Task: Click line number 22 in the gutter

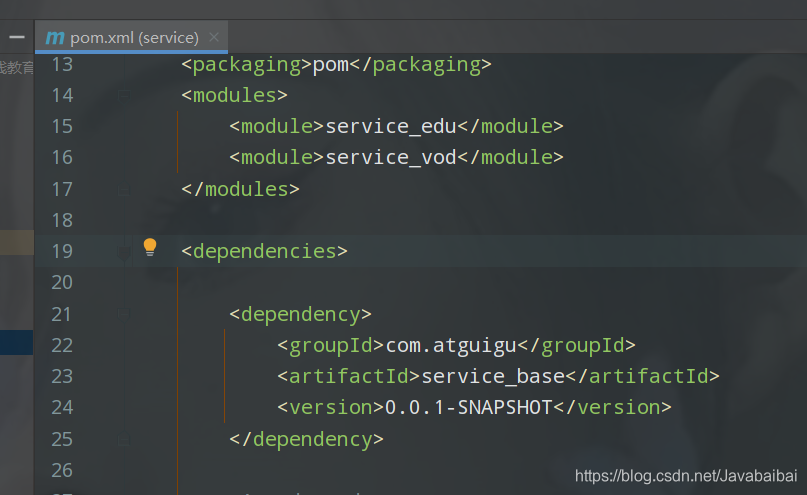Action: click(62, 345)
